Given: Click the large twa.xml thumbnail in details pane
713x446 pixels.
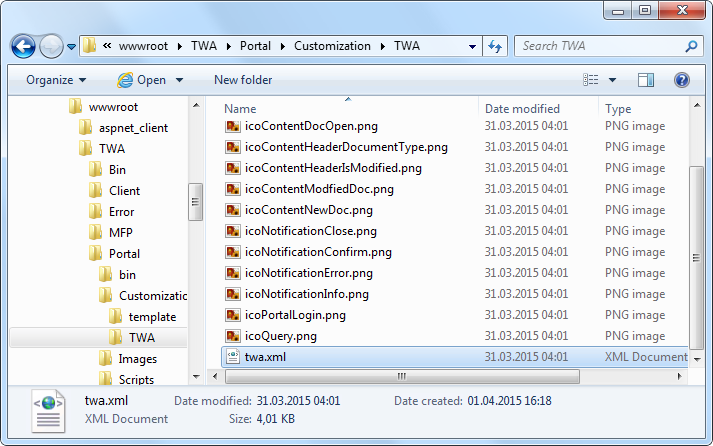Looking at the screenshot, I should tap(48, 411).
